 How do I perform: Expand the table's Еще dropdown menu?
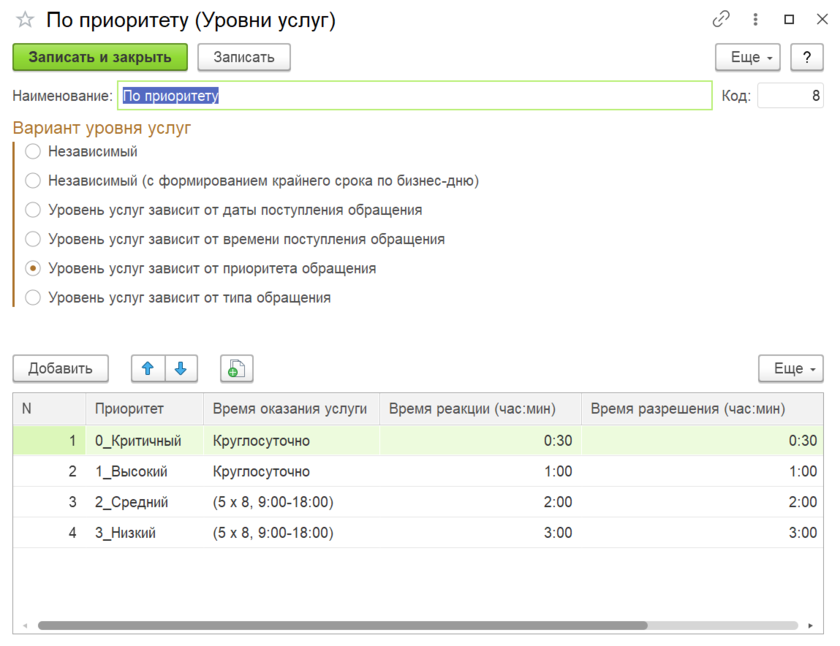(x=790, y=369)
